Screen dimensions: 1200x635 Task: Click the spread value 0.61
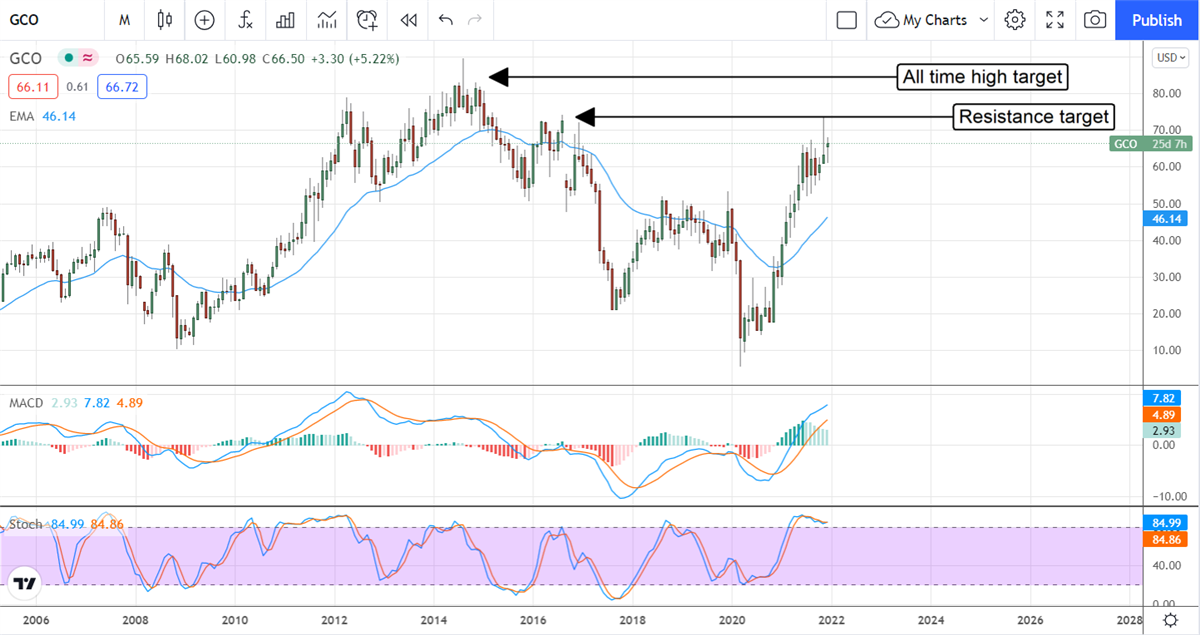(x=77, y=87)
